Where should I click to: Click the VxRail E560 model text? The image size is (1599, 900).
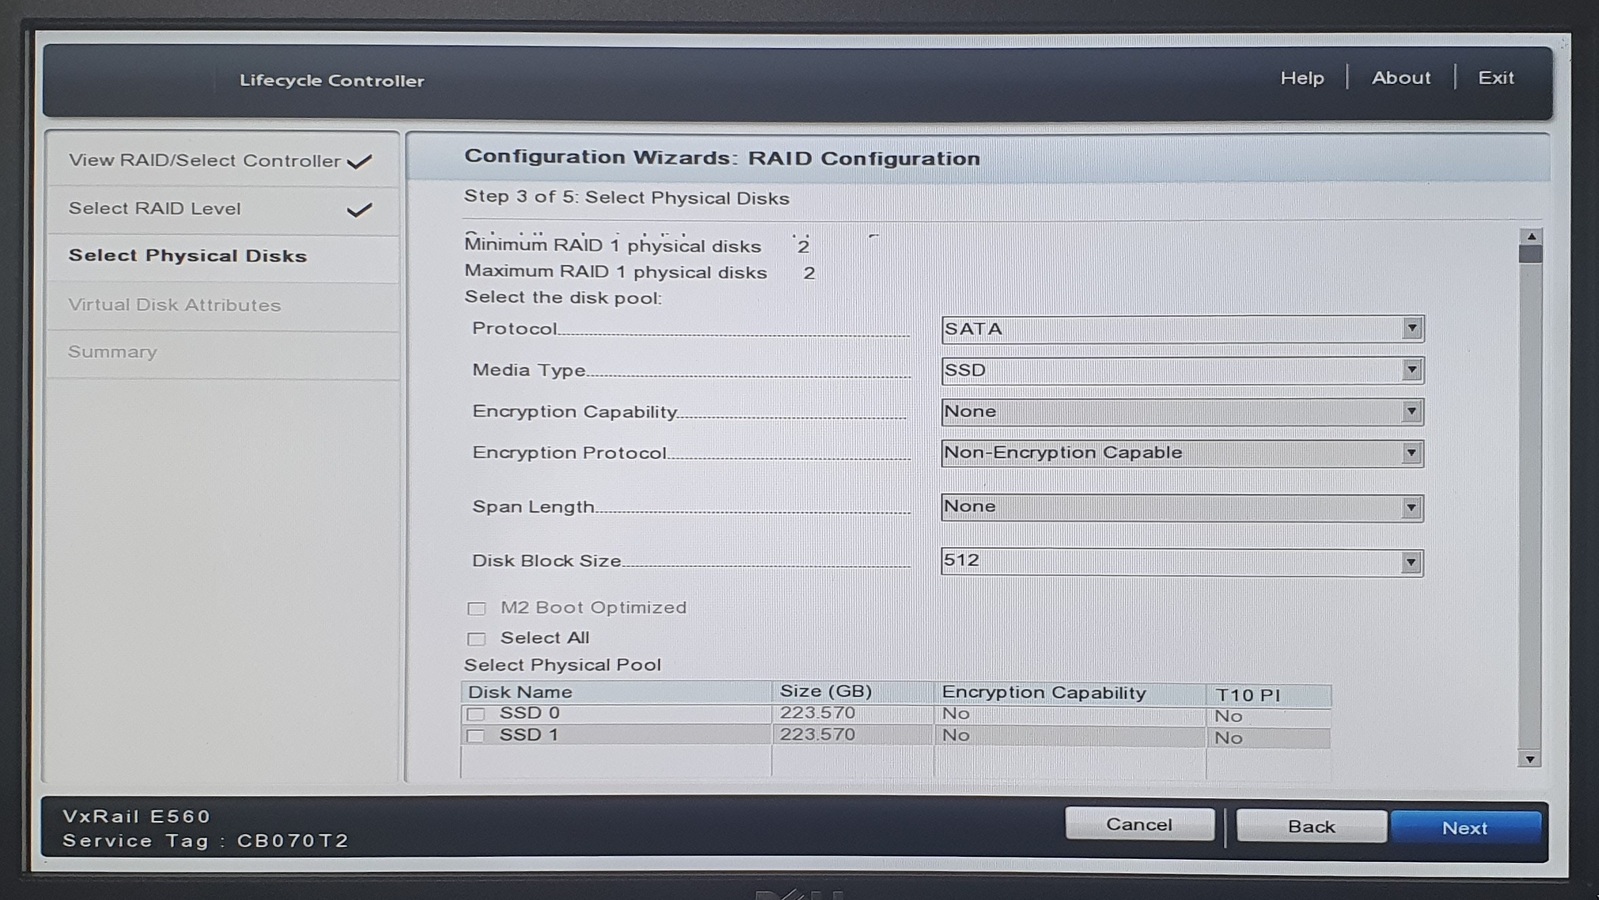tap(137, 816)
